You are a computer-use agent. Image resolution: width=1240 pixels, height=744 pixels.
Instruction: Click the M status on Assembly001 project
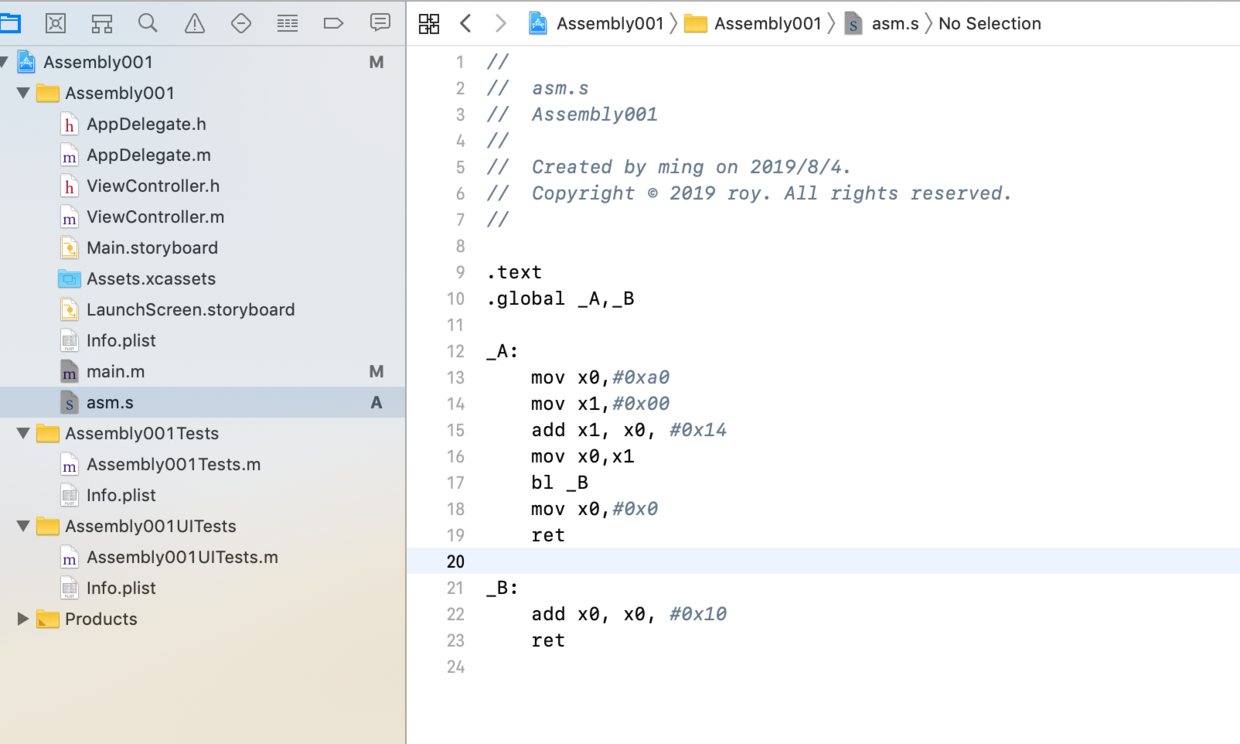(376, 62)
